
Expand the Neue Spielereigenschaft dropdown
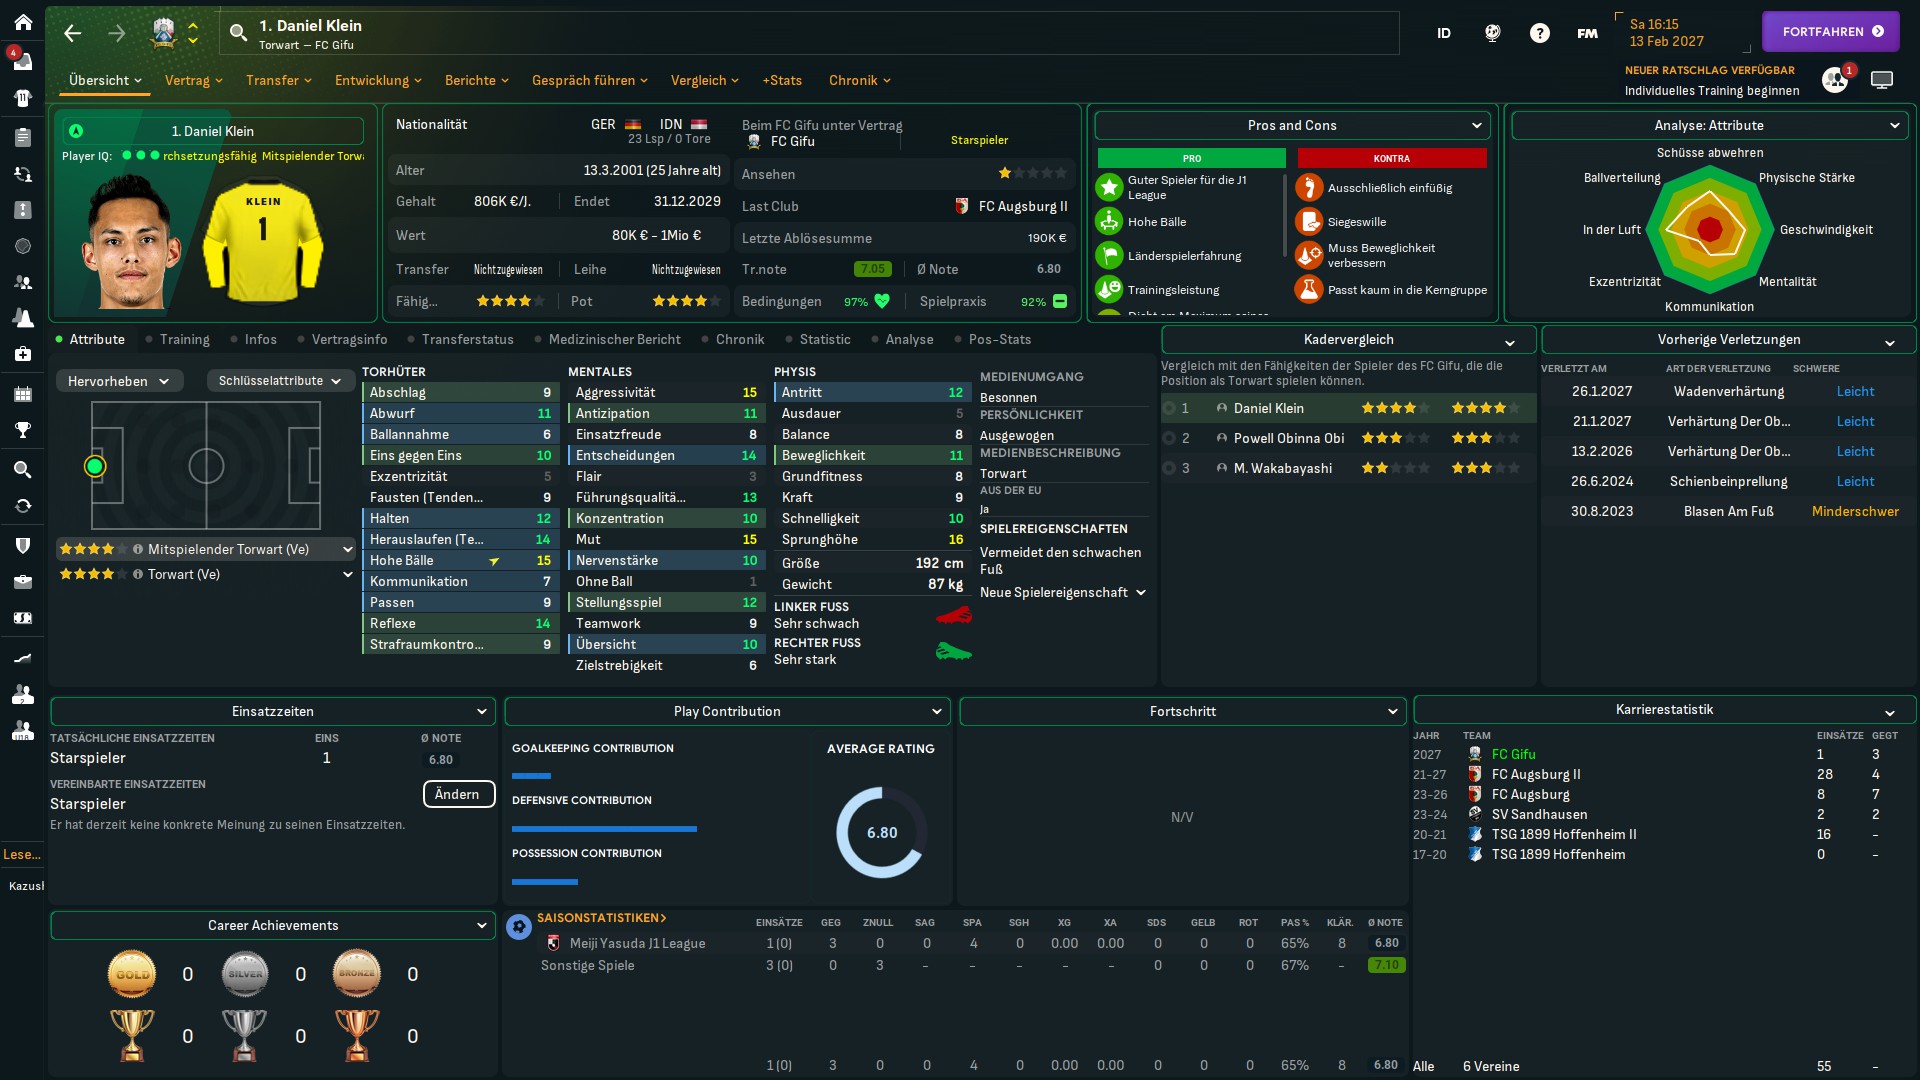tap(1062, 592)
